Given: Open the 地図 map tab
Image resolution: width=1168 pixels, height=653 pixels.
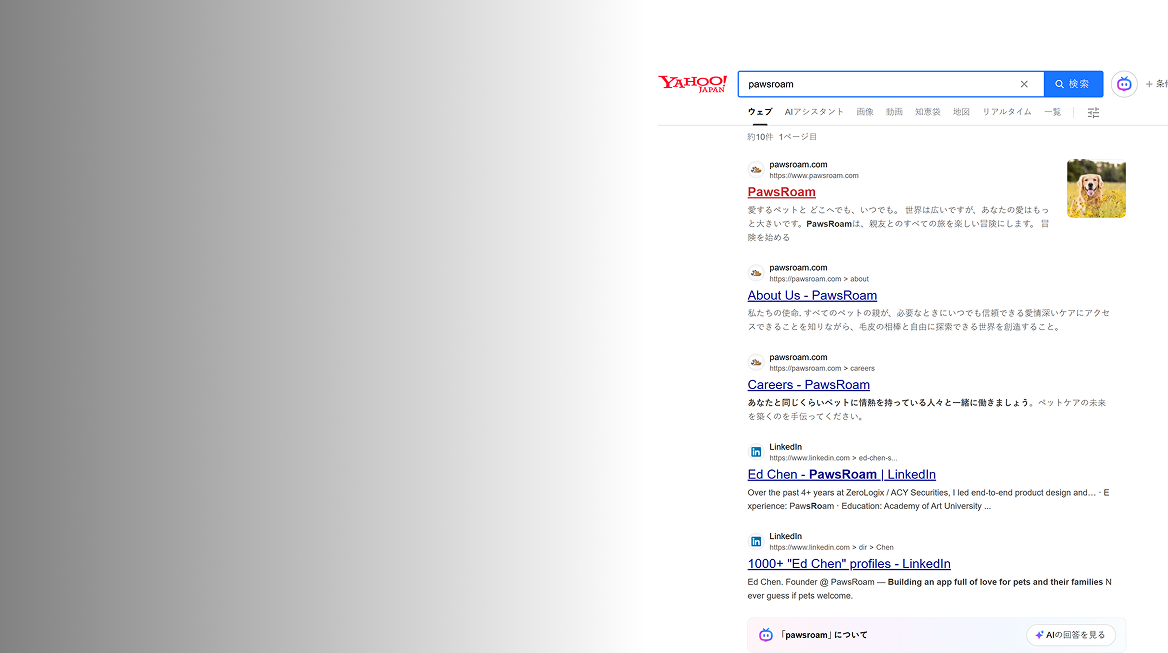Looking at the screenshot, I should [x=961, y=112].
